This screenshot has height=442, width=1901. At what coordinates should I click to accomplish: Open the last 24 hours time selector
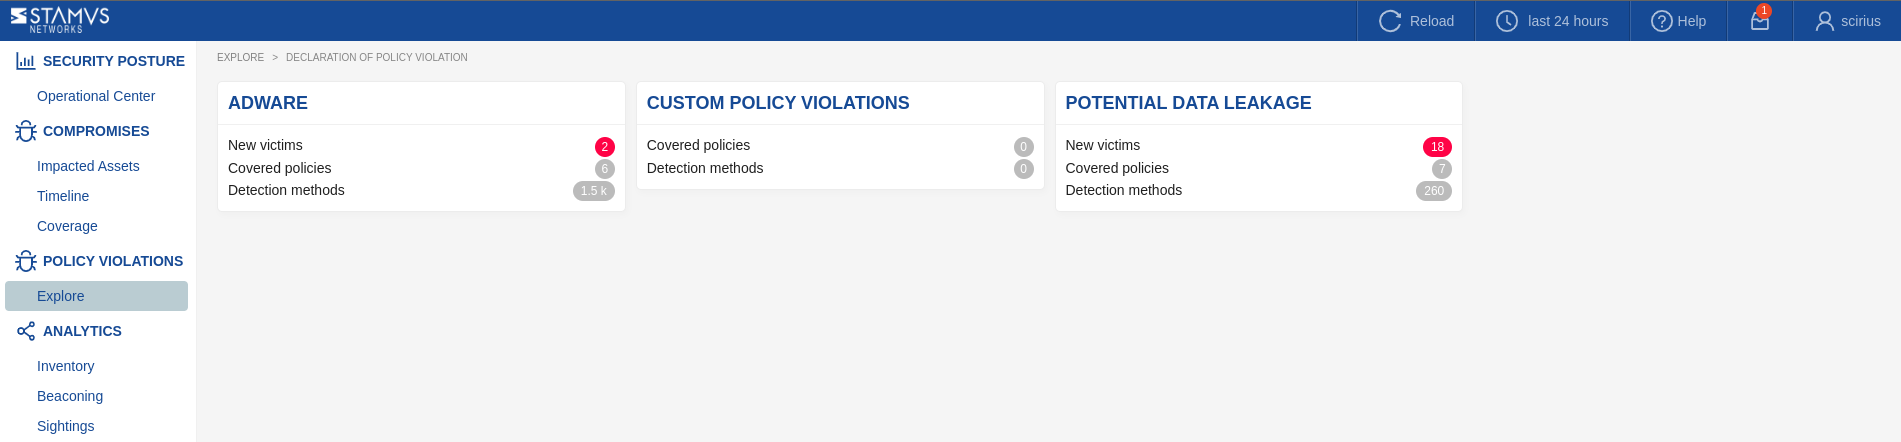(1567, 21)
